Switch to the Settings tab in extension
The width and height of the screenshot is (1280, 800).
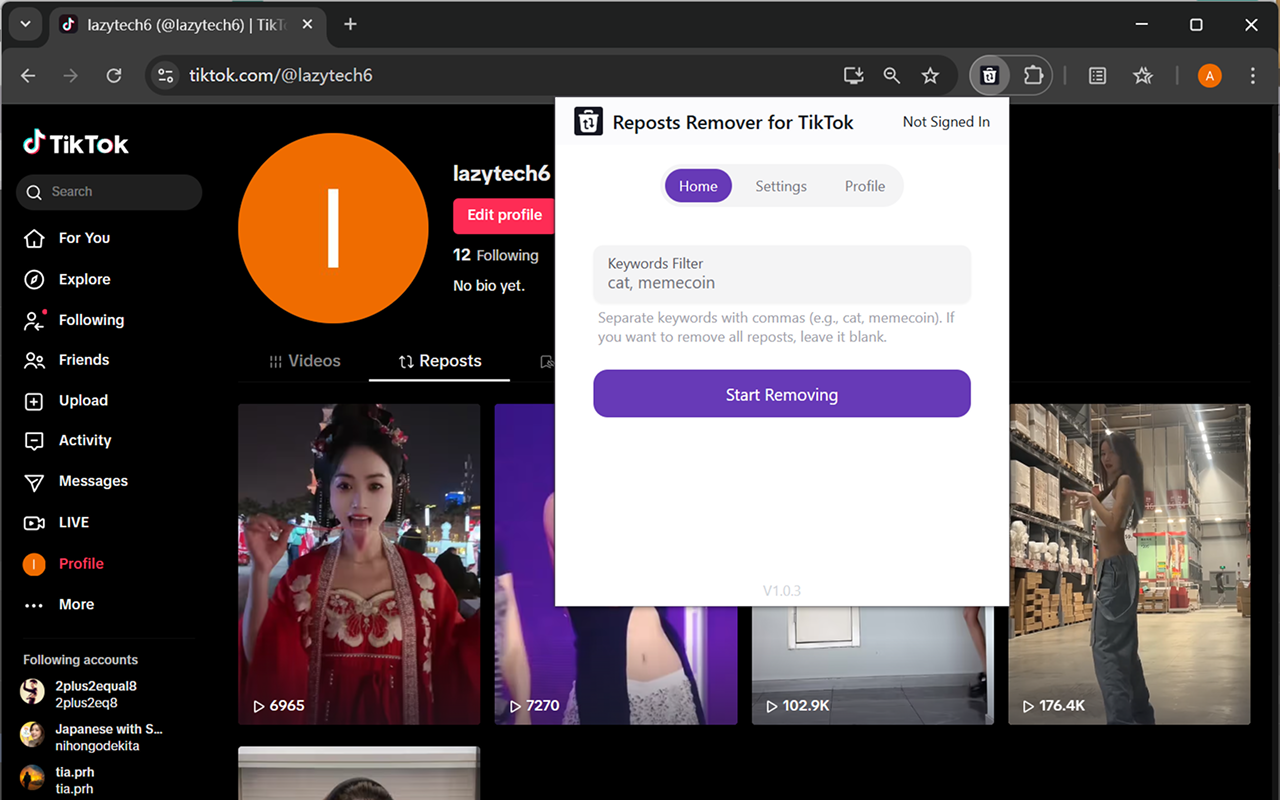pyautogui.click(x=780, y=186)
